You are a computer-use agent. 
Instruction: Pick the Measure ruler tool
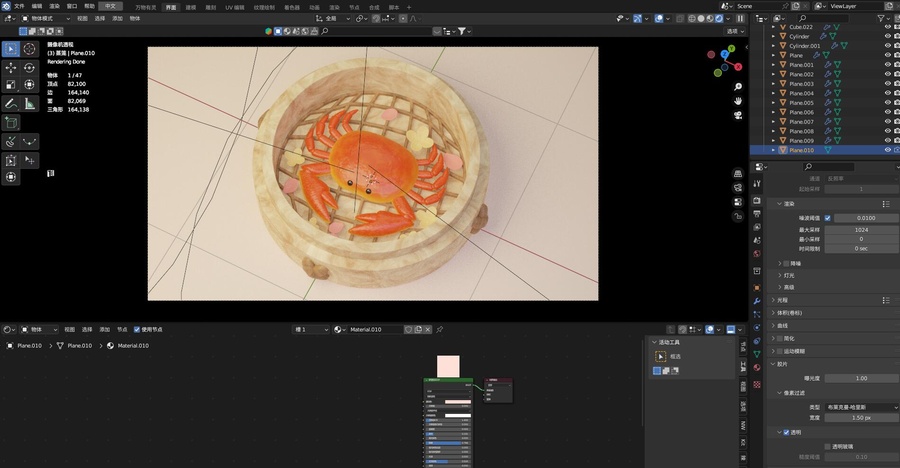tap(29, 104)
